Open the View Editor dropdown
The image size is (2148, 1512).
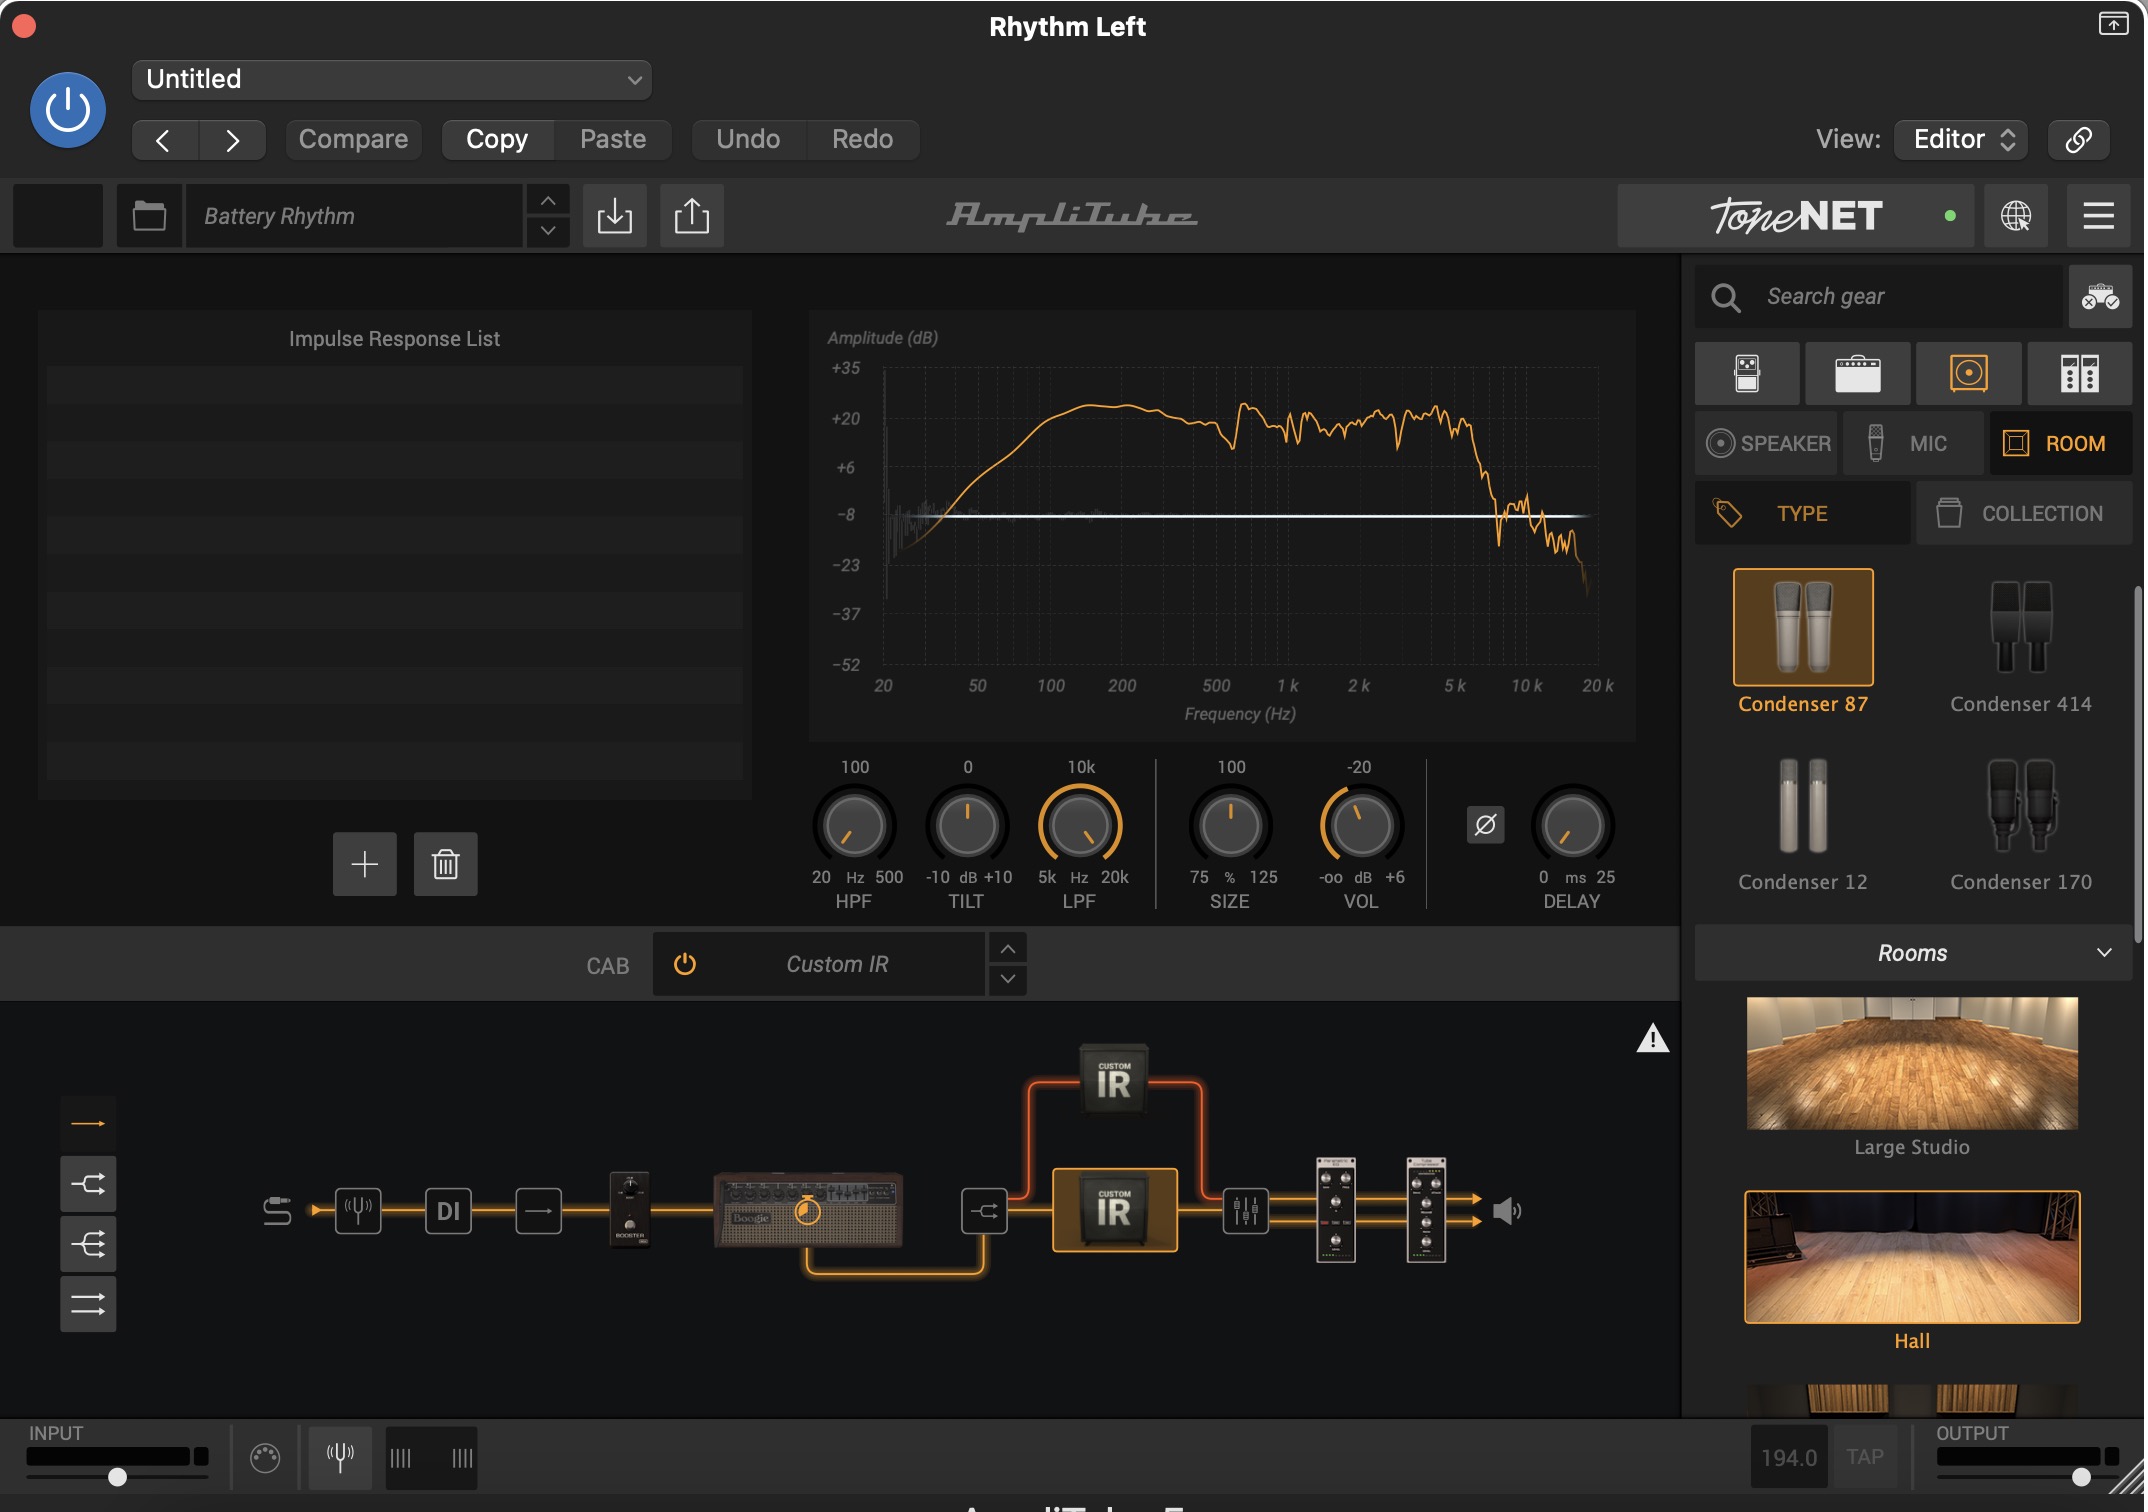coord(1961,140)
